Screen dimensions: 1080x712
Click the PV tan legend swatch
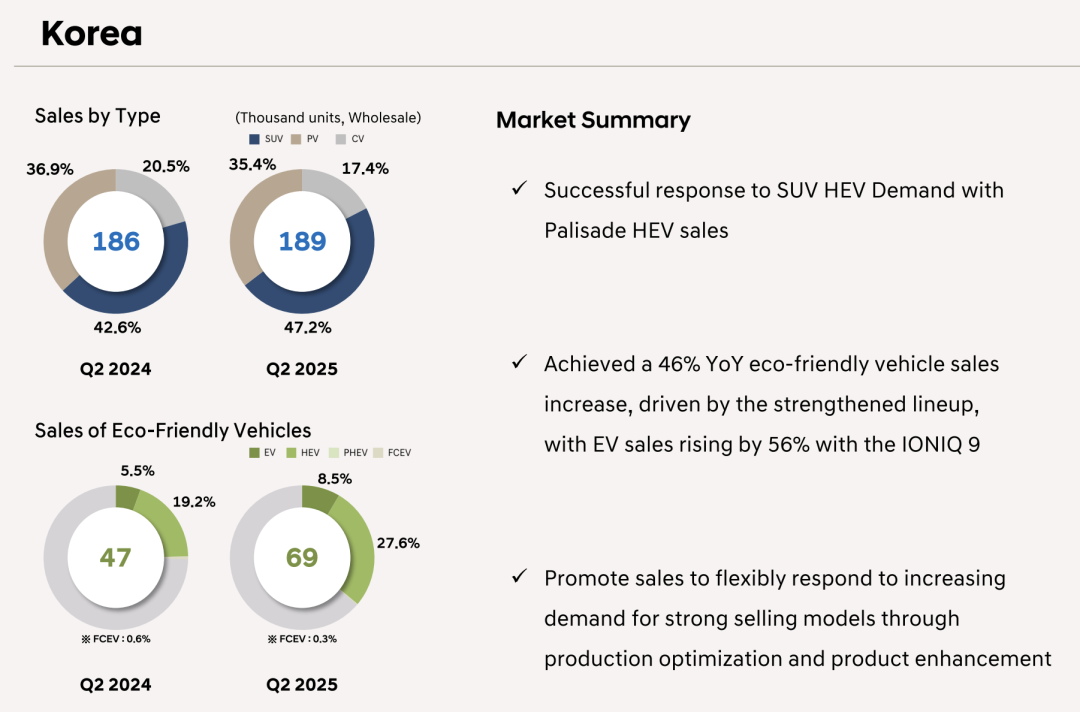click(x=298, y=139)
